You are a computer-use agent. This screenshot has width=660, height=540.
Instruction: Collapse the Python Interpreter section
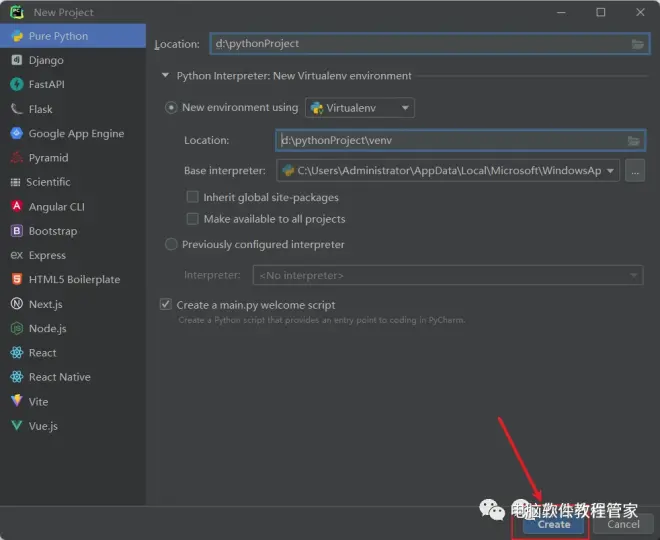(165, 75)
